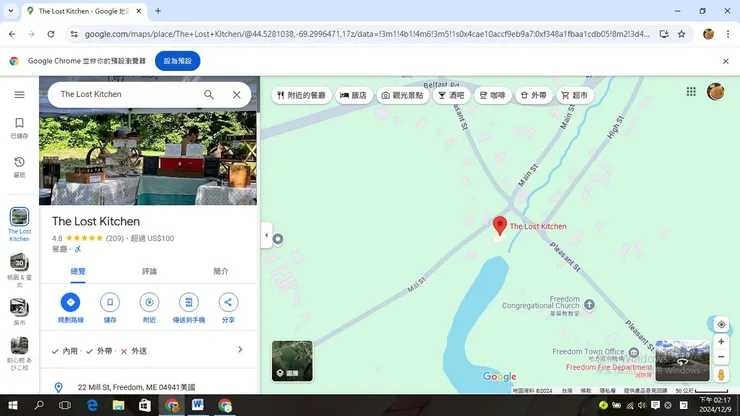Open the Recents history icon in sidebar
The image size is (740, 416).
tap(19, 162)
